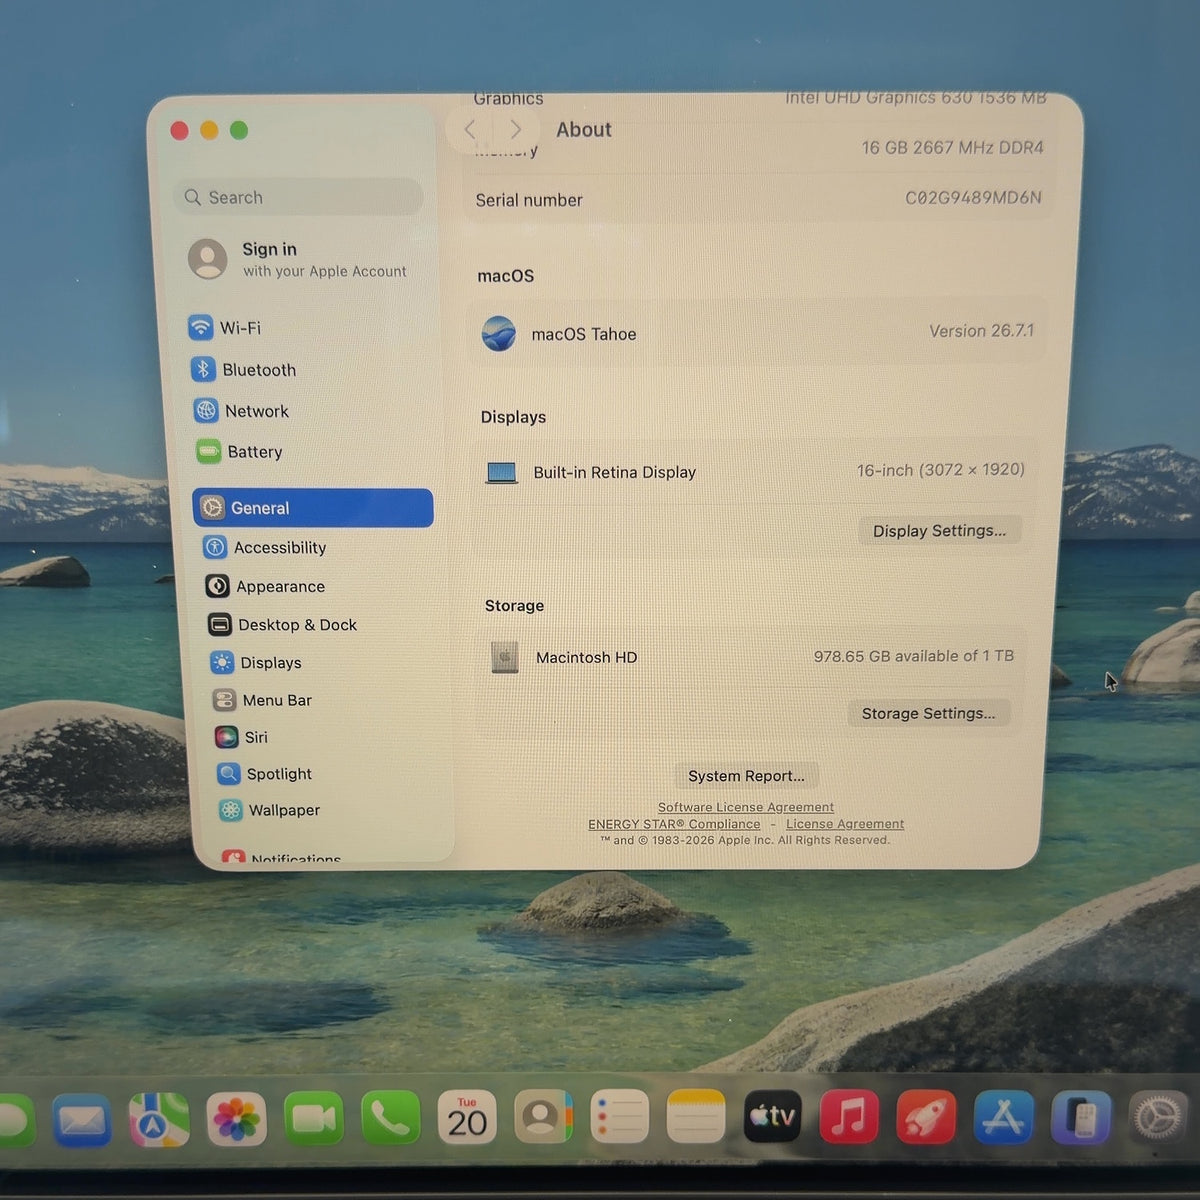Open Menu Bar settings
1200x1200 pixels.
click(x=263, y=700)
